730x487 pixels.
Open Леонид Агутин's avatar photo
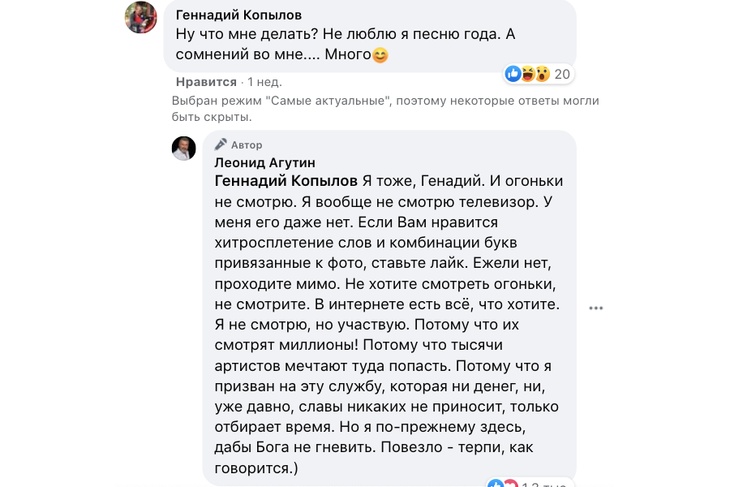click(184, 149)
